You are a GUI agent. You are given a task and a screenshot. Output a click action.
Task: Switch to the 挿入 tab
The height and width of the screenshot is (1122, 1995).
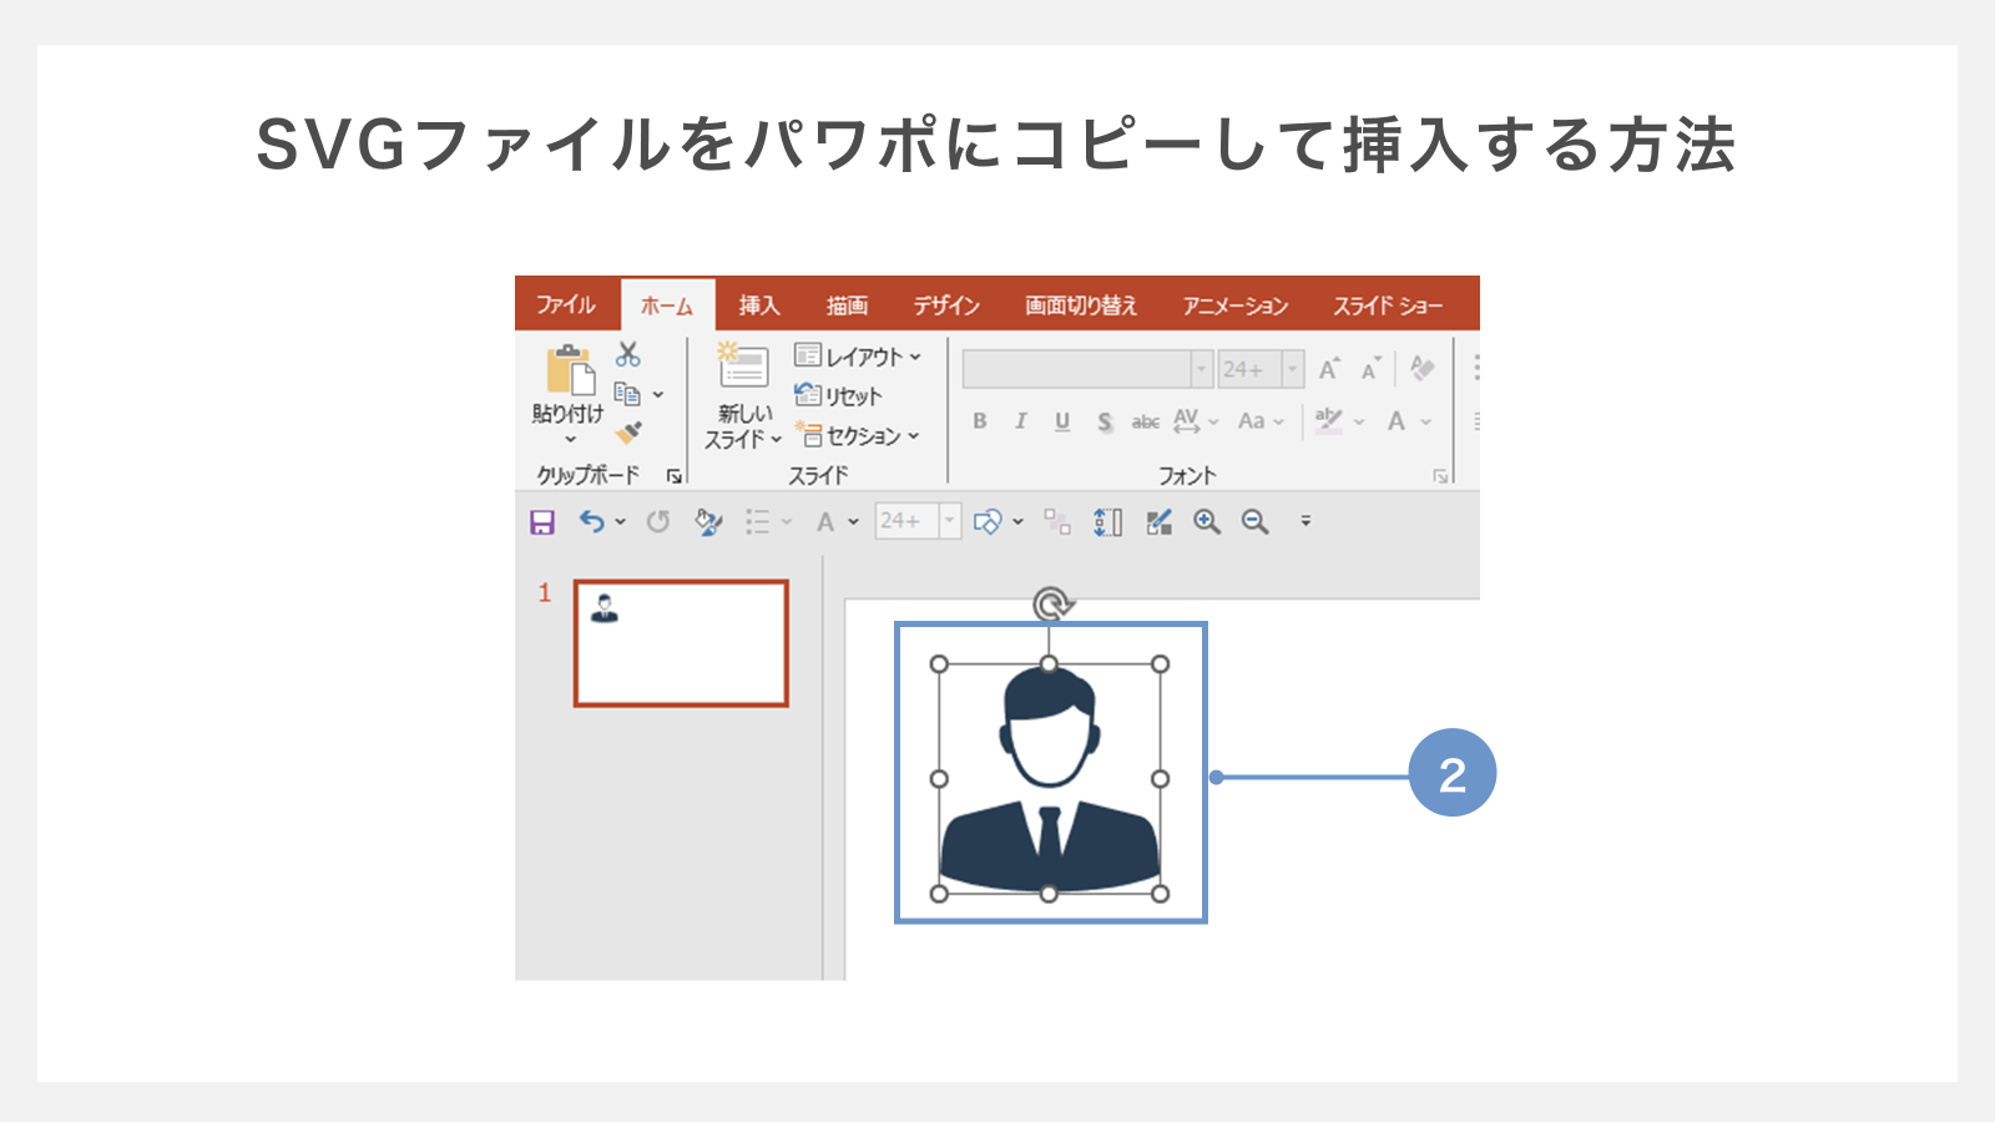(x=759, y=305)
